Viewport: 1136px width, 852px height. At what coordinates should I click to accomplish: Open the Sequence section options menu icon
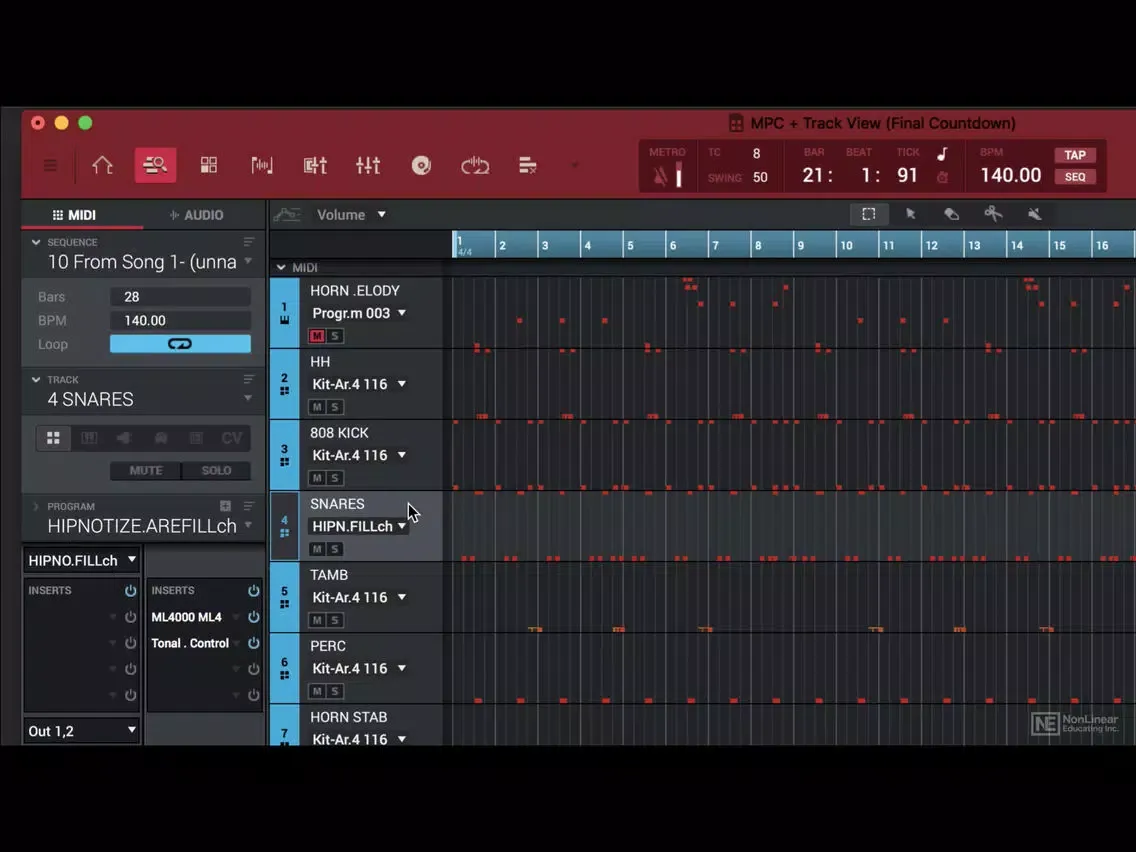pos(249,242)
